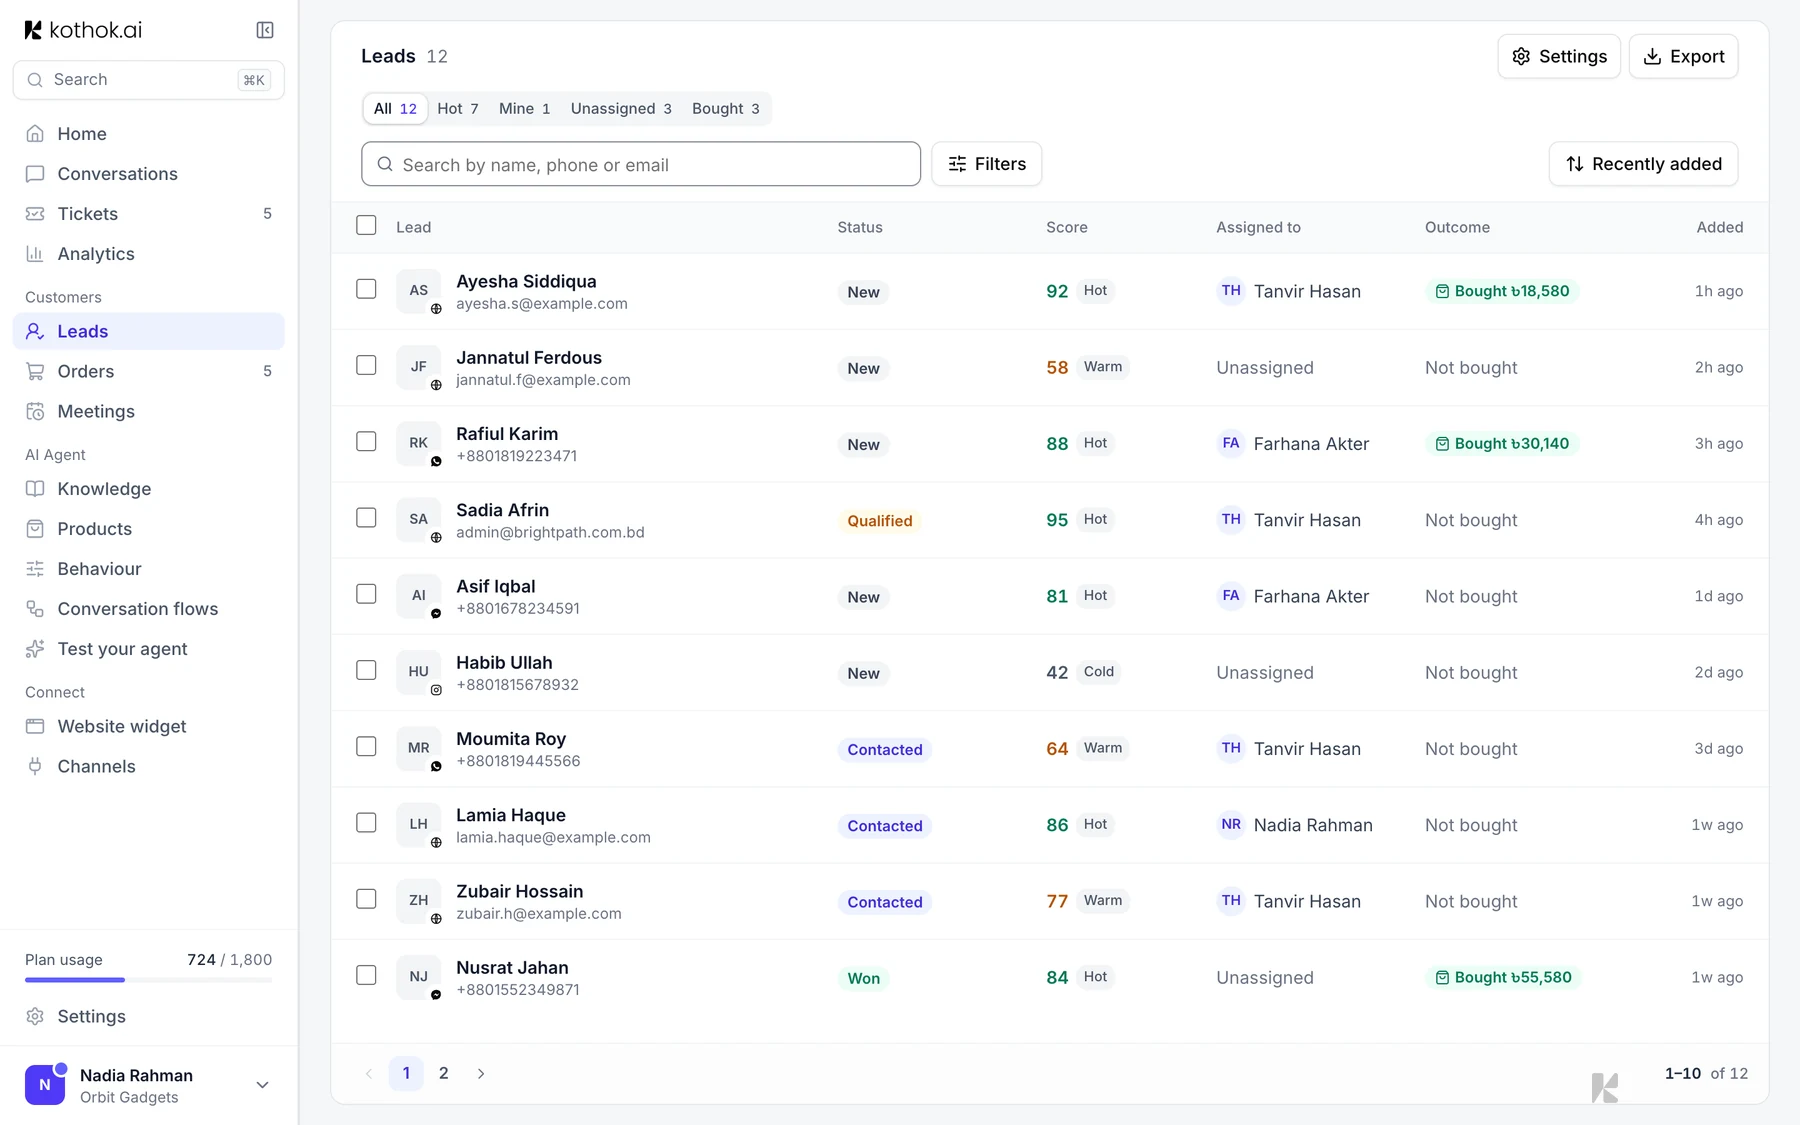Open leads Settings button
The width and height of the screenshot is (1800, 1125).
(1558, 57)
